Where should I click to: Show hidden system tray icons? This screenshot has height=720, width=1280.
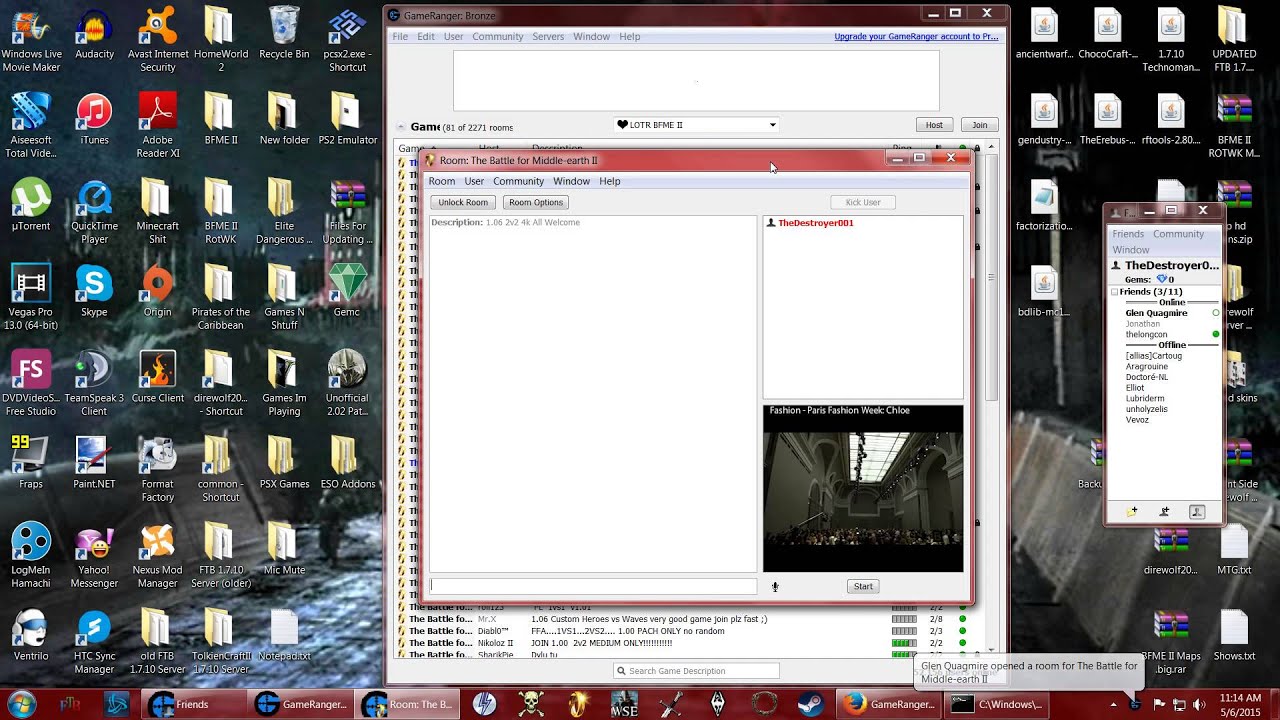1113,704
